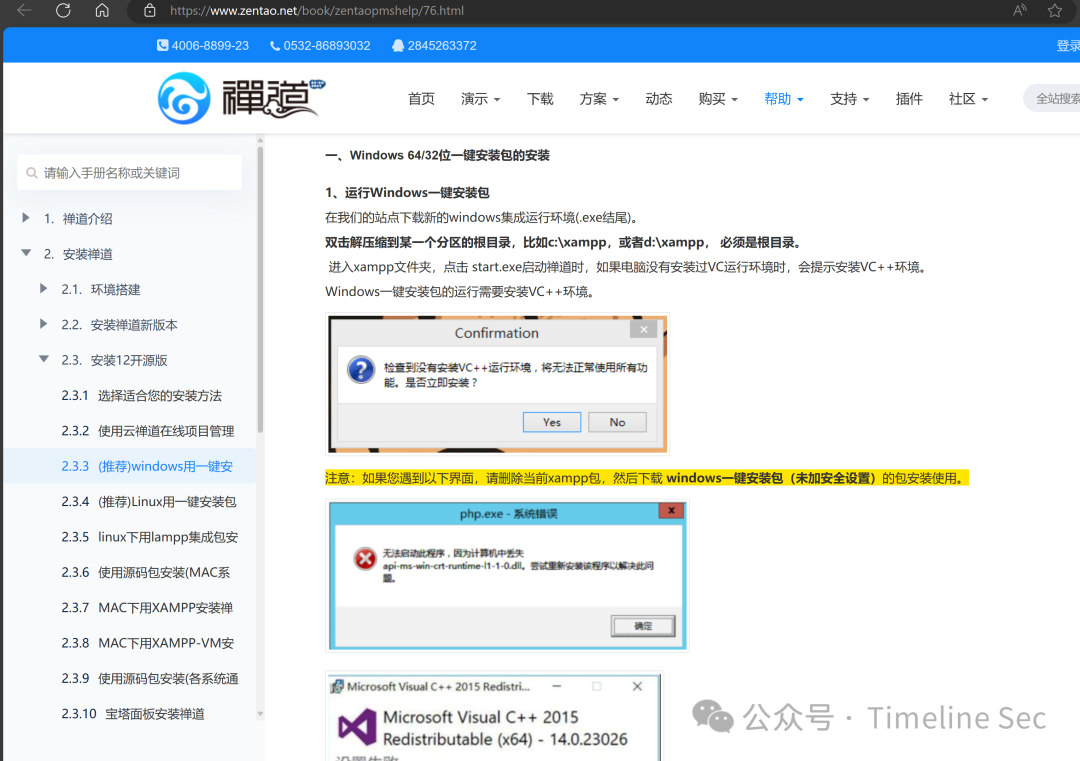
Task: Click the browser home icon
Action: coord(102,11)
